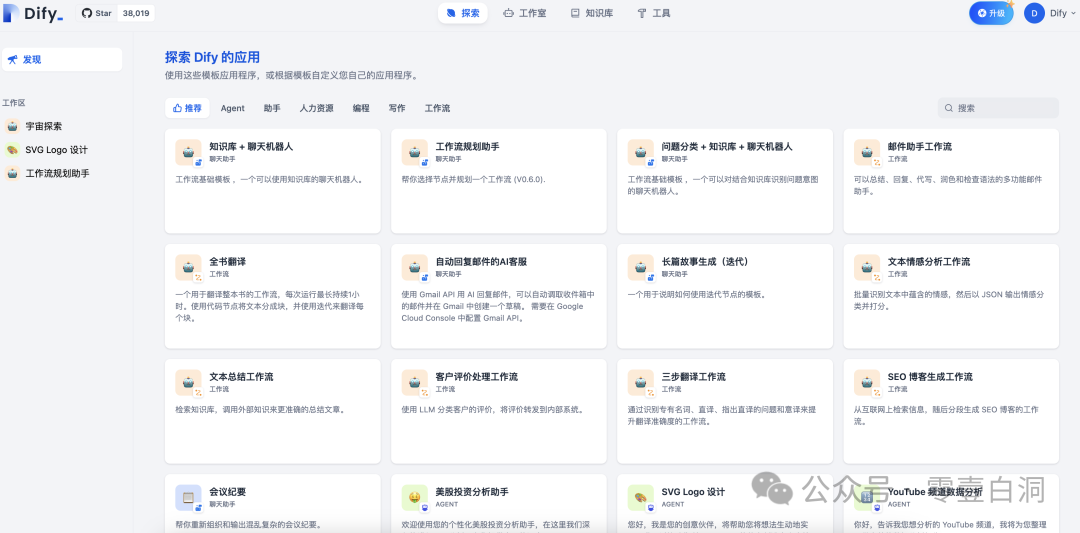Click the SVG Logo 设计 palette icon in sidebar
The width and height of the screenshot is (1080, 533).
(12, 149)
